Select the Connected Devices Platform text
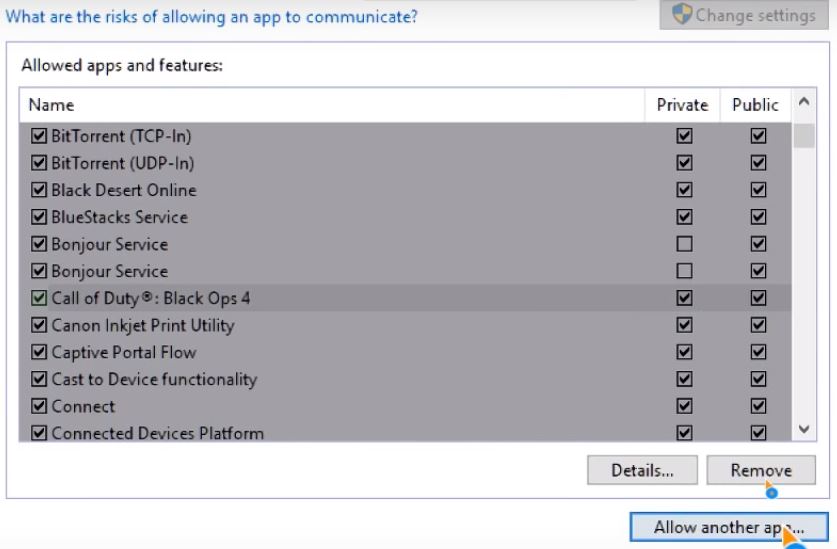 click(157, 433)
